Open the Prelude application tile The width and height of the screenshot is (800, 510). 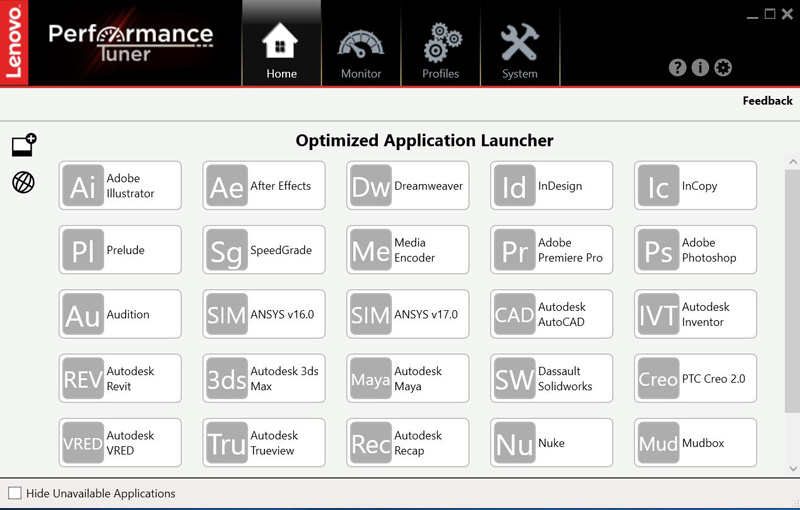(120, 250)
